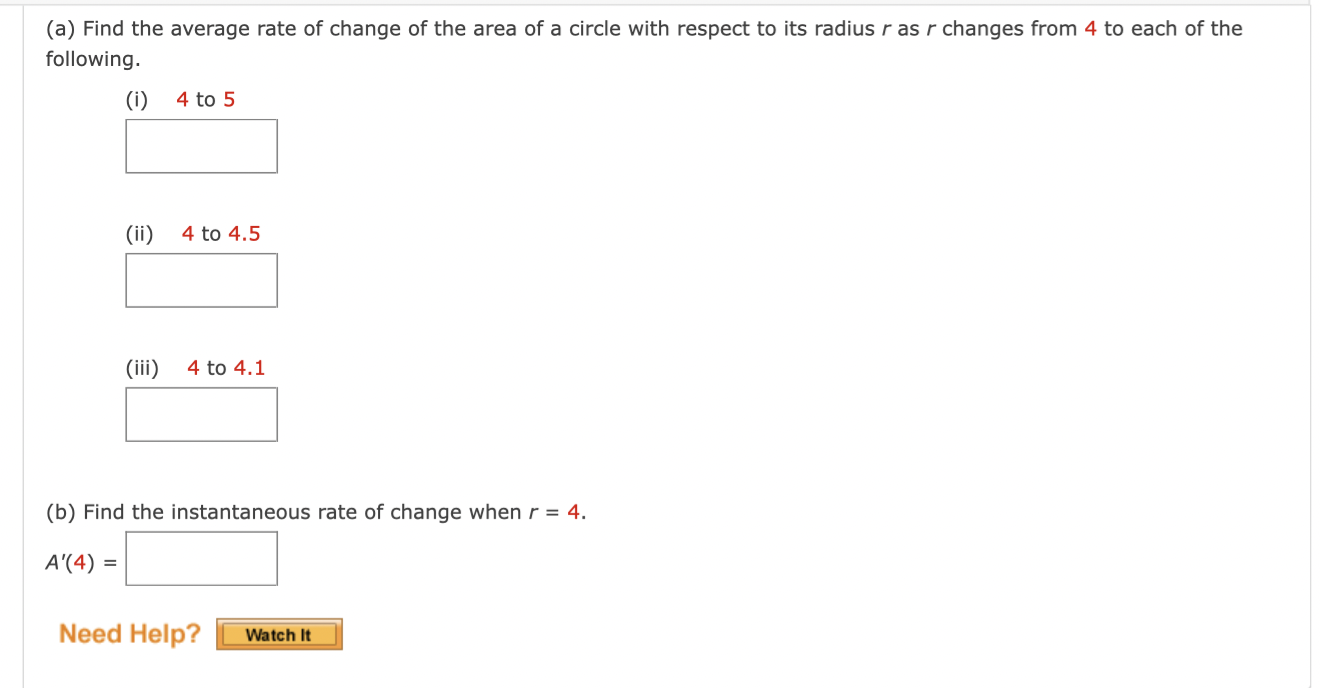Click the Watch It button border
The height and width of the screenshot is (688, 1320).
point(278,633)
